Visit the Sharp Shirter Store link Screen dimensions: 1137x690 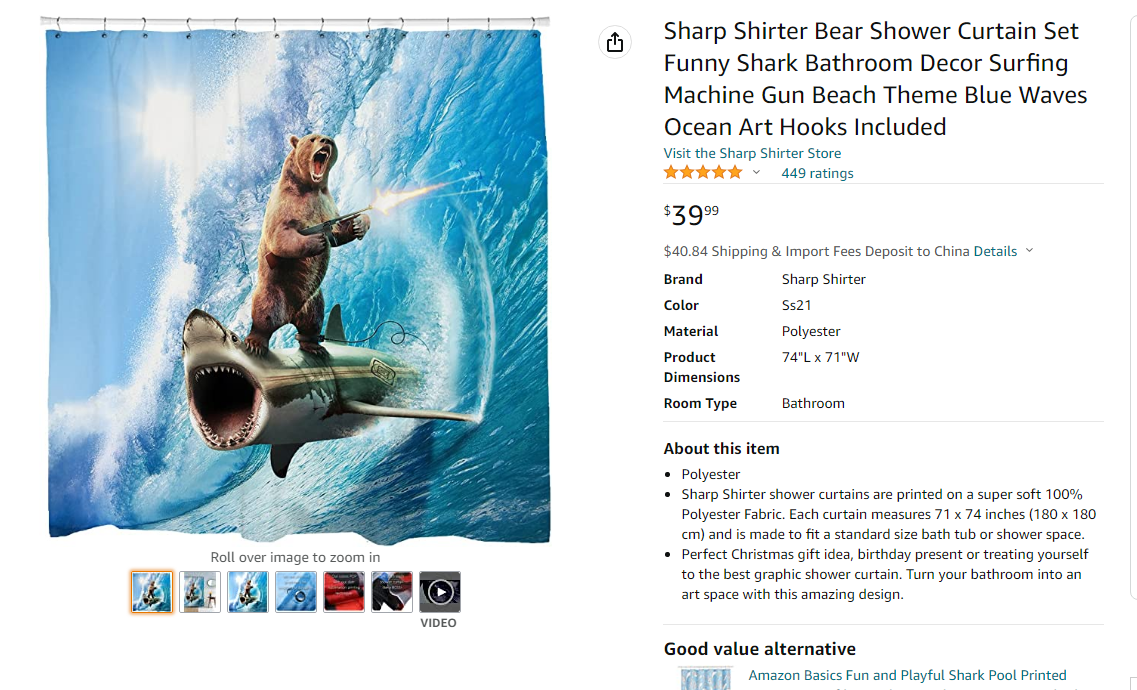click(x=752, y=153)
